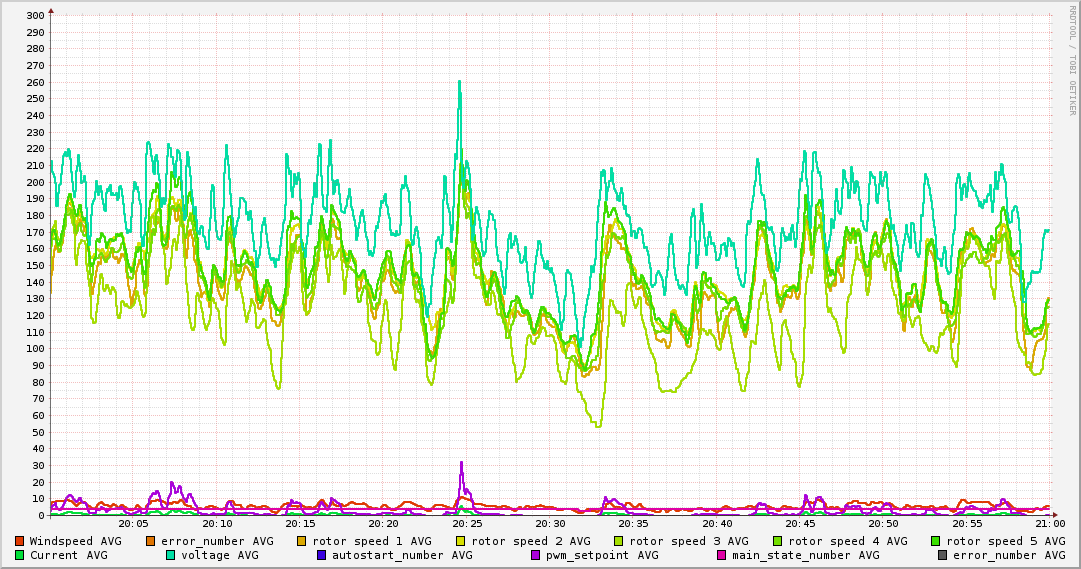Click the 0 value on the Y-axis
The width and height of the screenshot is (1081, 569).
click(41, 516)
